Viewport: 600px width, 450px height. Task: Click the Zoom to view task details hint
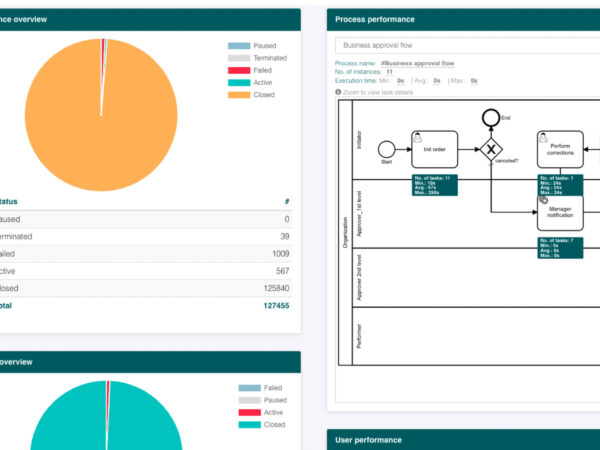(378, 92)
